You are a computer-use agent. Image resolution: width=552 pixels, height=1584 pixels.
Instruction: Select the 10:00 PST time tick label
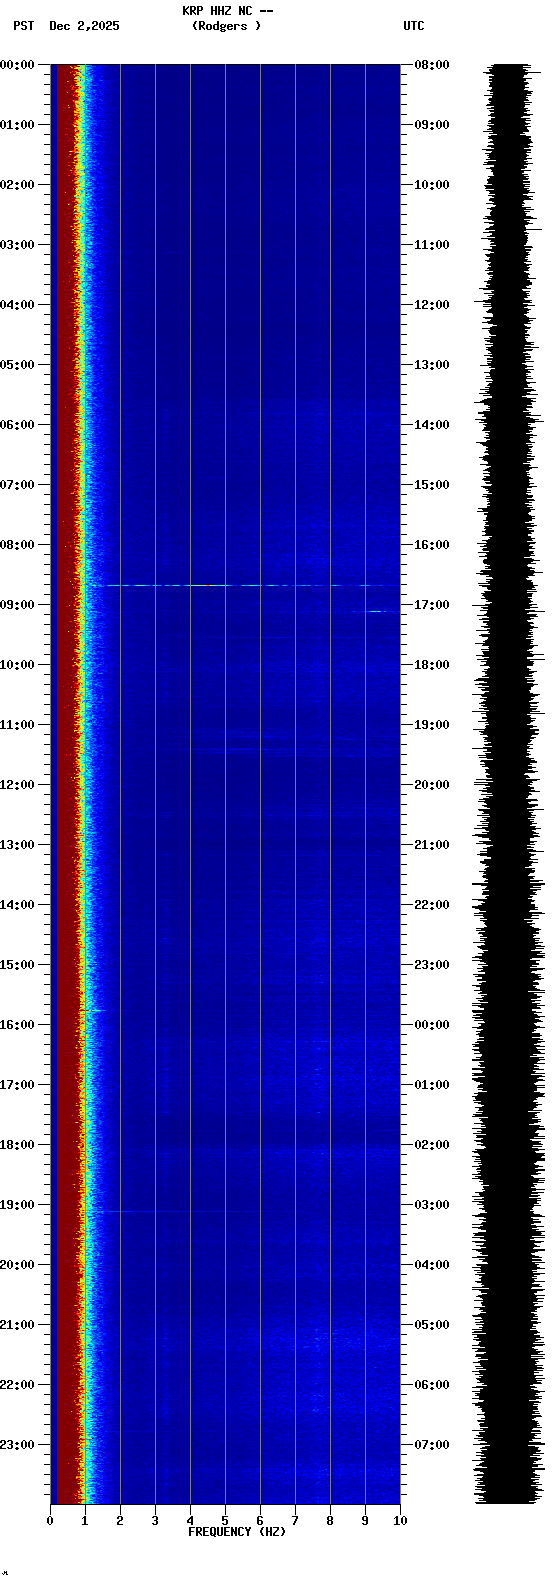(x=17, y=665)
